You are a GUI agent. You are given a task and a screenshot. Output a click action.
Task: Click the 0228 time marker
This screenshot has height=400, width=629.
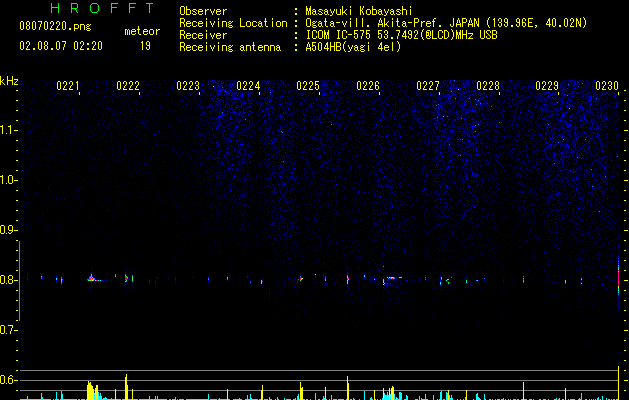click(x=488, y=86)
